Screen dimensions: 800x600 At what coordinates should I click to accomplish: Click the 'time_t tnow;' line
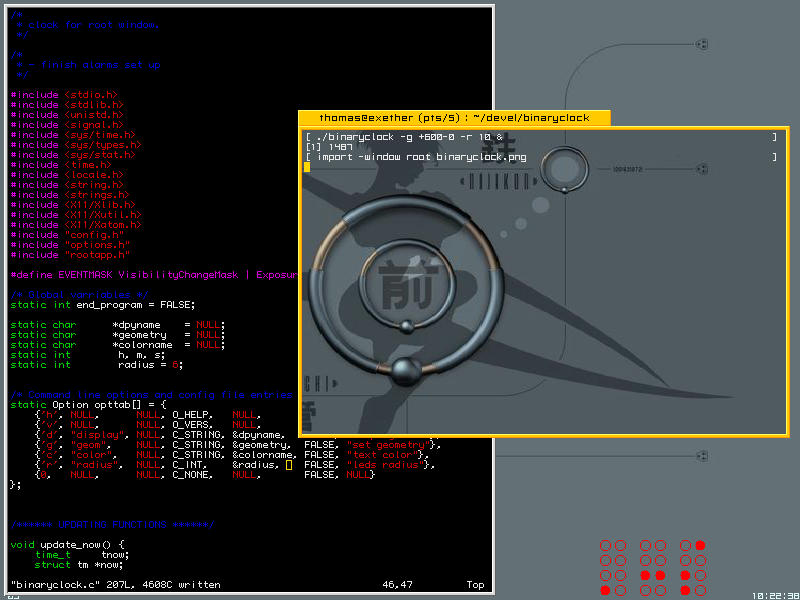coord(82,555)
